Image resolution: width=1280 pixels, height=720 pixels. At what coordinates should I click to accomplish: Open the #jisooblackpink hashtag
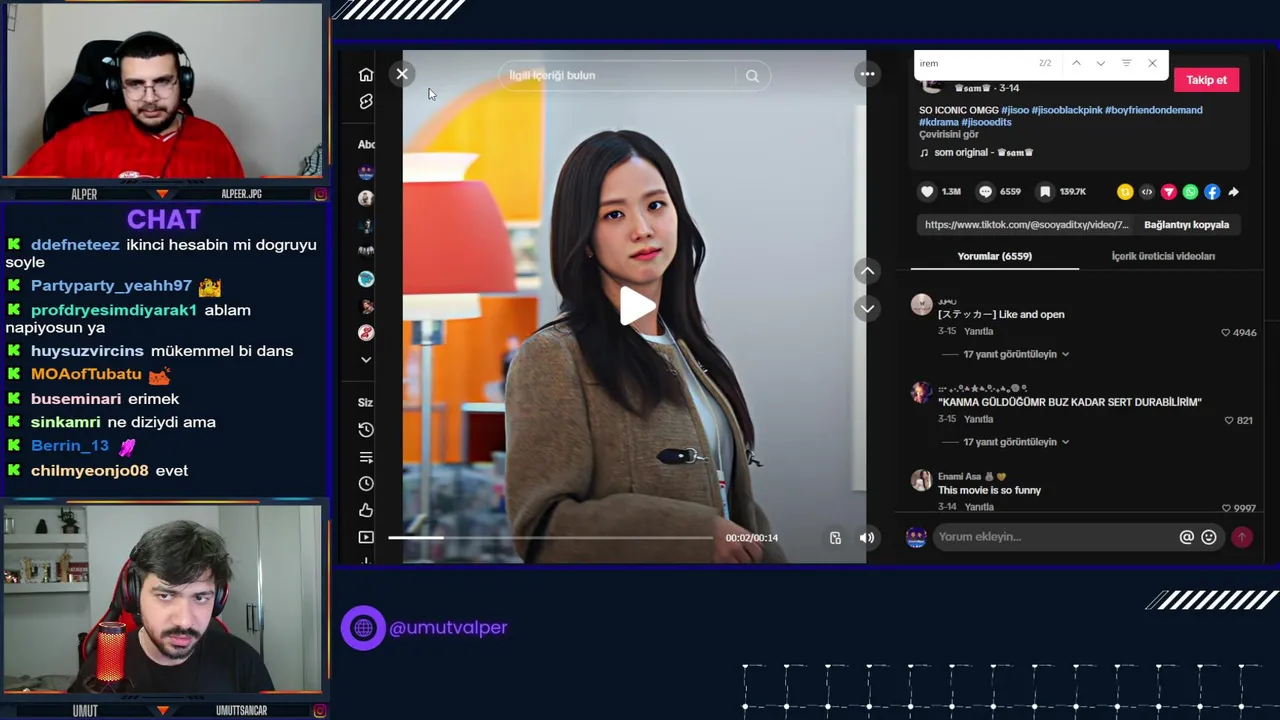[x=1066, y=110]
